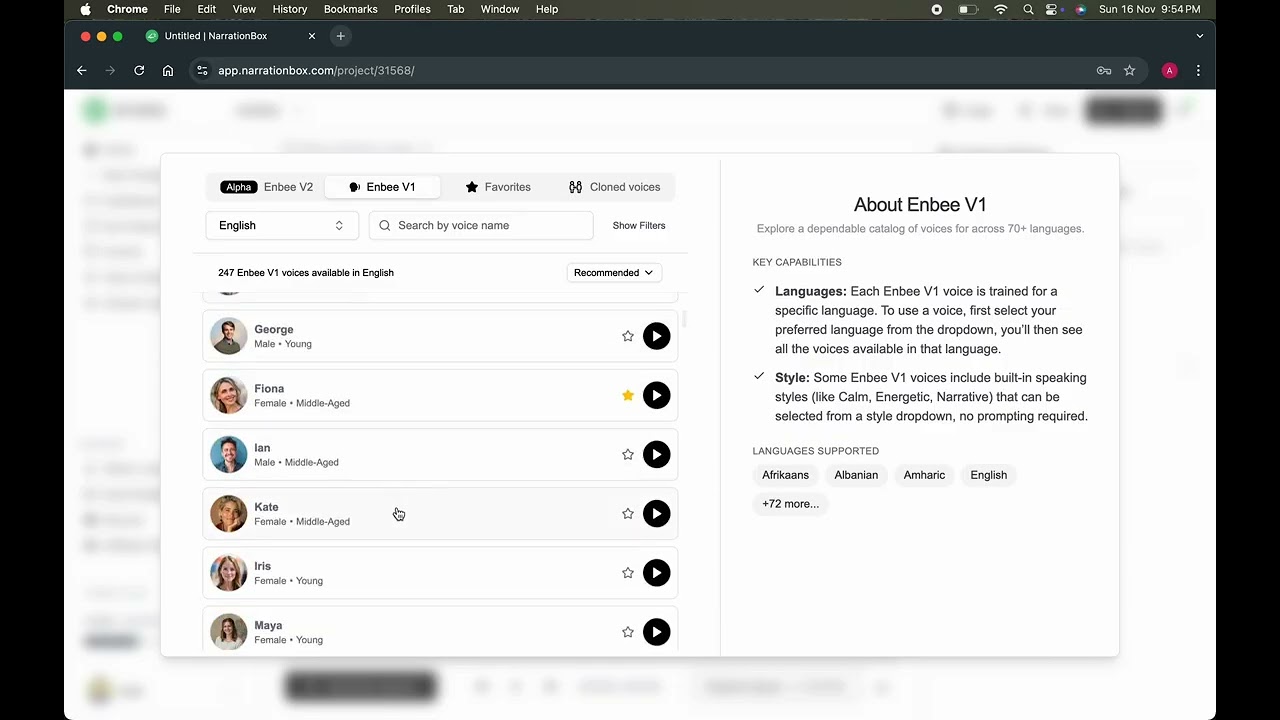1280x720 pixels.
Task: Click Show Filters
Action: pos(639,225)
